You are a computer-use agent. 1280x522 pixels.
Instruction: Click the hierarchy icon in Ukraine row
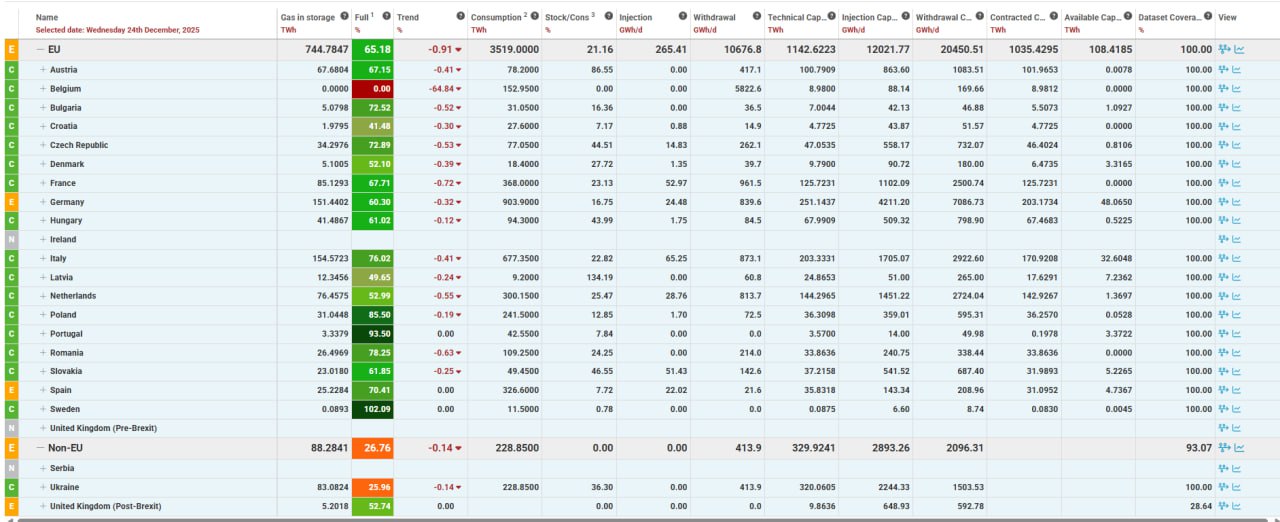(x=1224, y=487)
